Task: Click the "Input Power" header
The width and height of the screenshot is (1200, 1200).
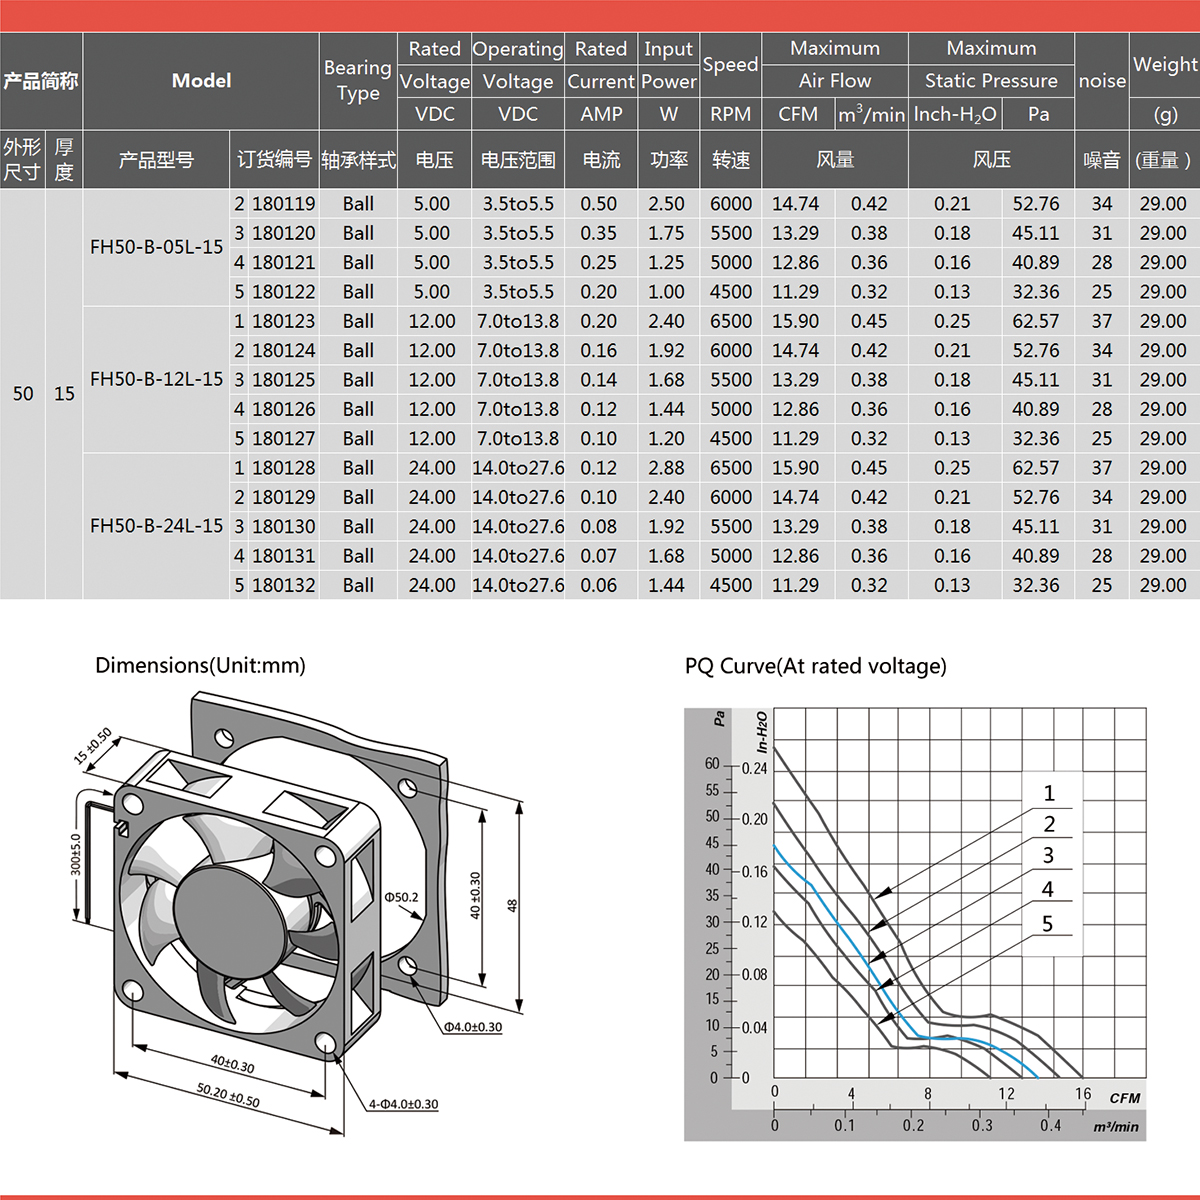Action: click(668, 65)
